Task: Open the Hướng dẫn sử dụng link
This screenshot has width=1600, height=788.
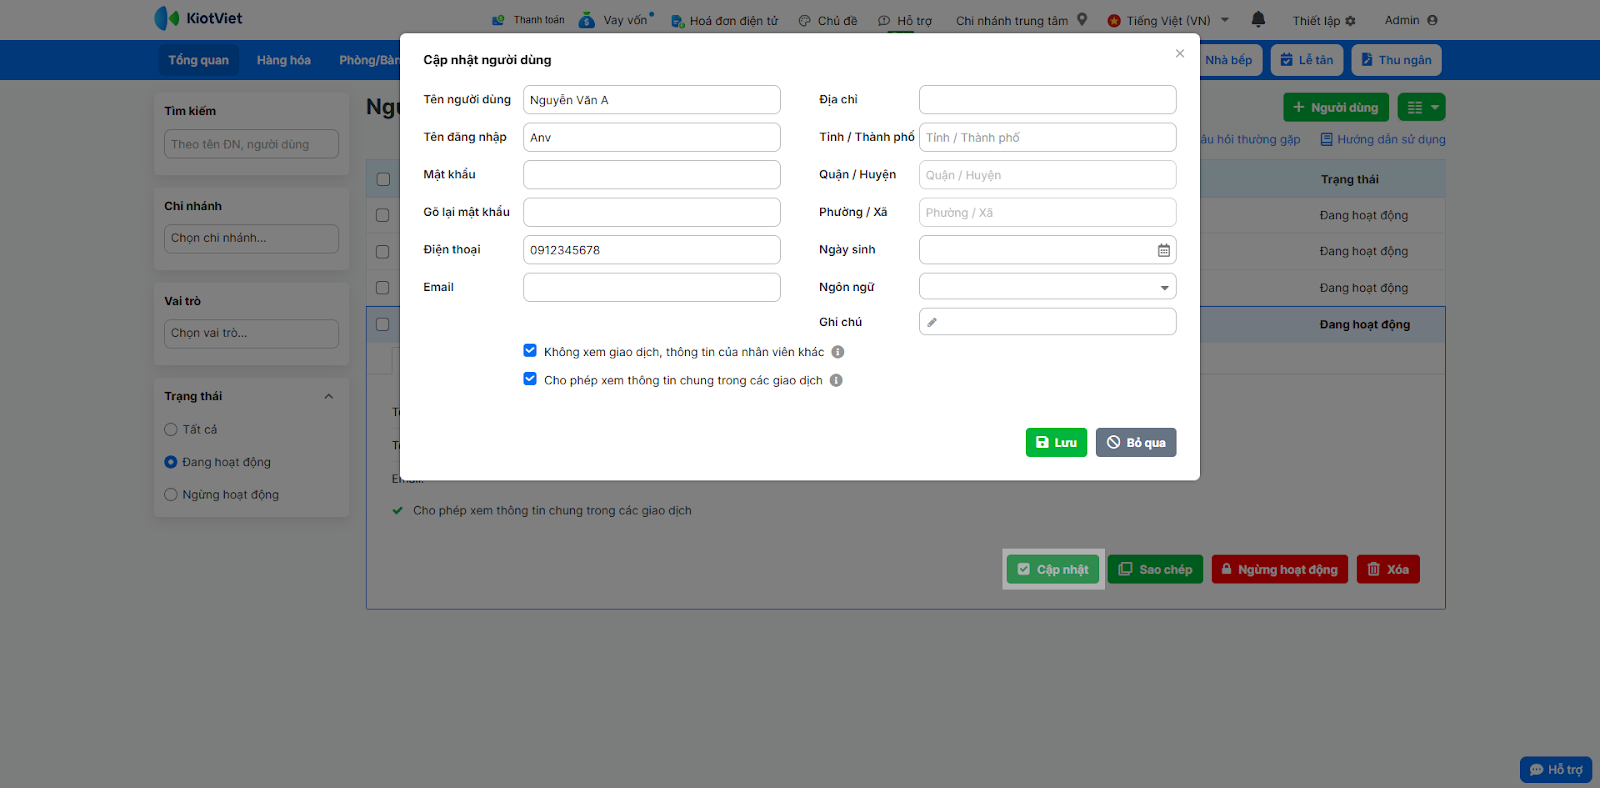Action: click(x=1383, y=140)
